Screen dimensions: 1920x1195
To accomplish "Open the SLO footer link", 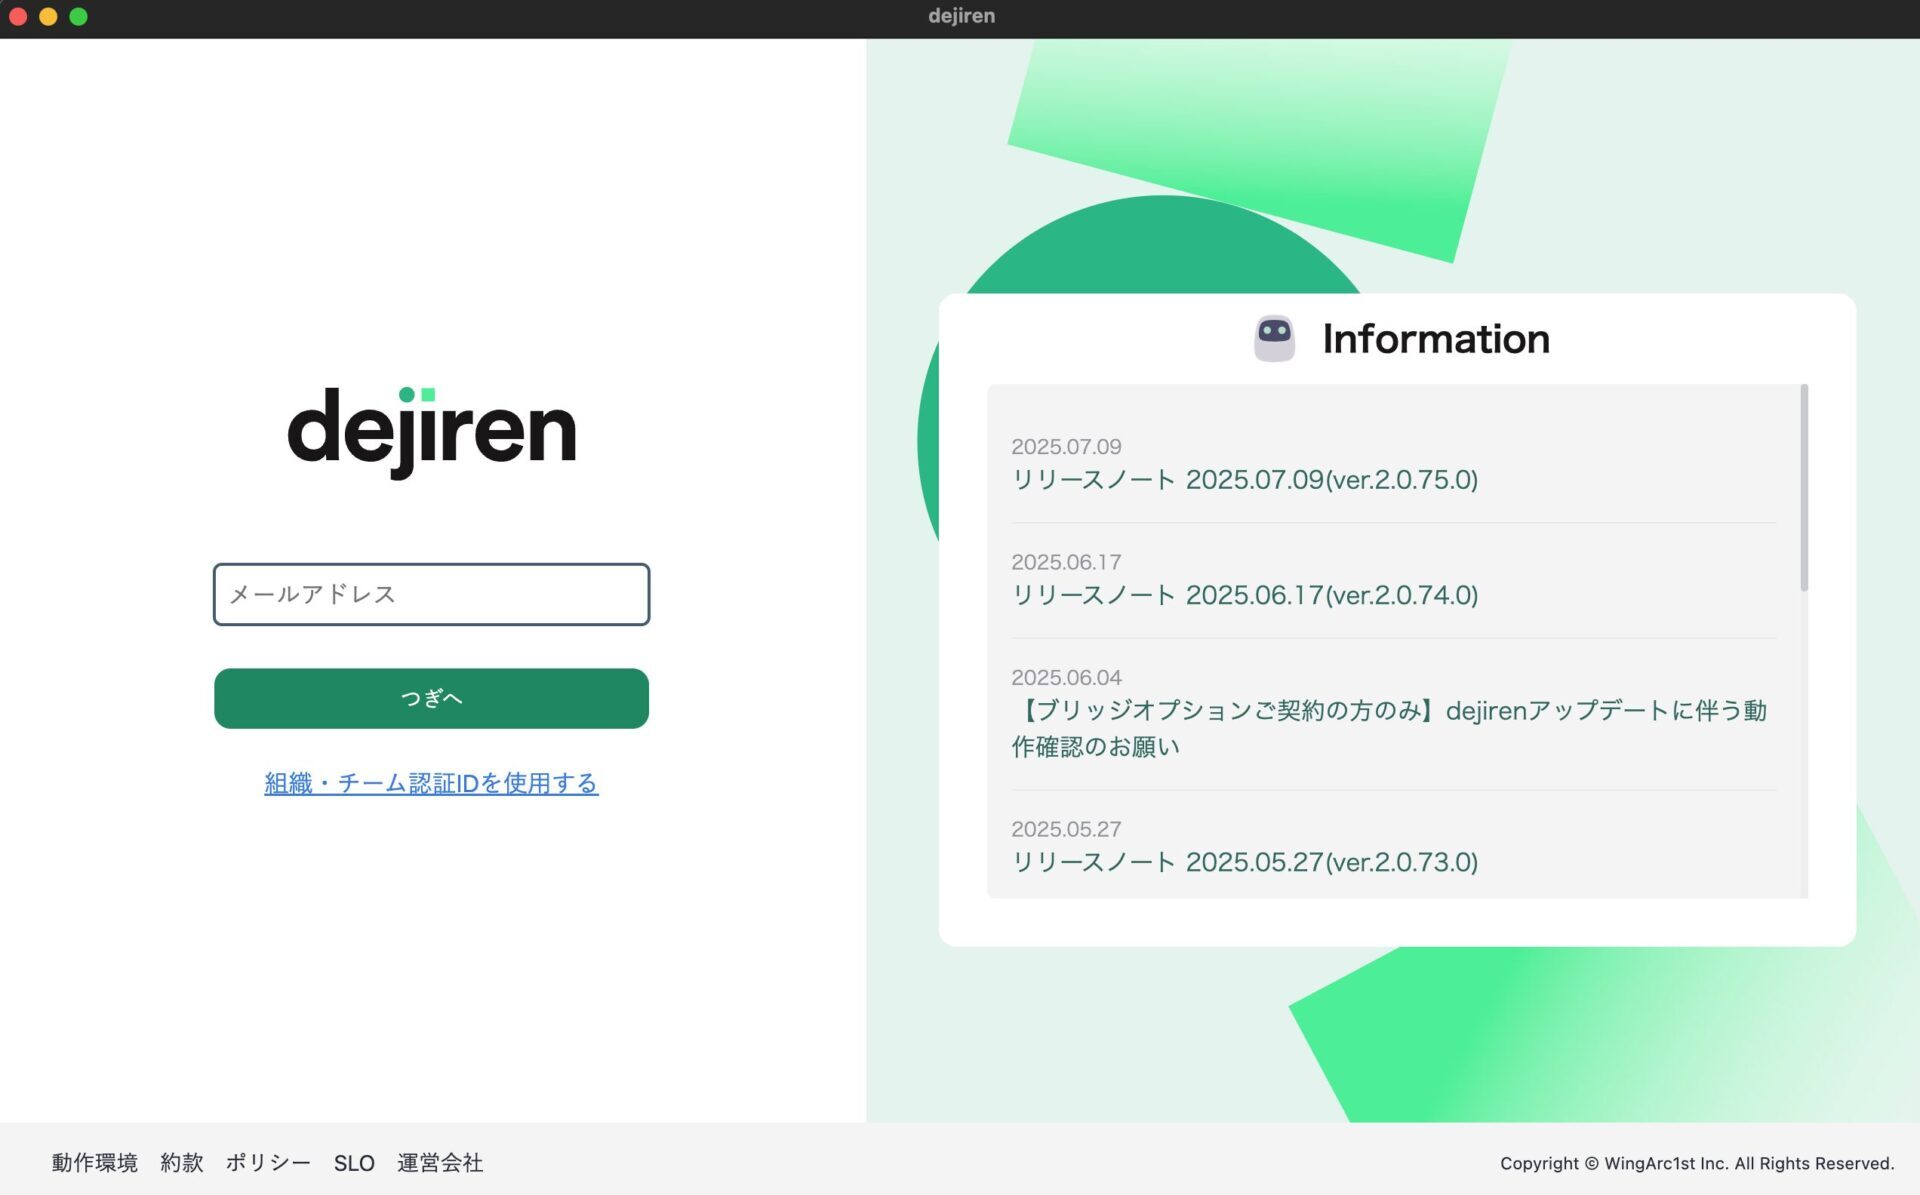I will pos(354,1163).
